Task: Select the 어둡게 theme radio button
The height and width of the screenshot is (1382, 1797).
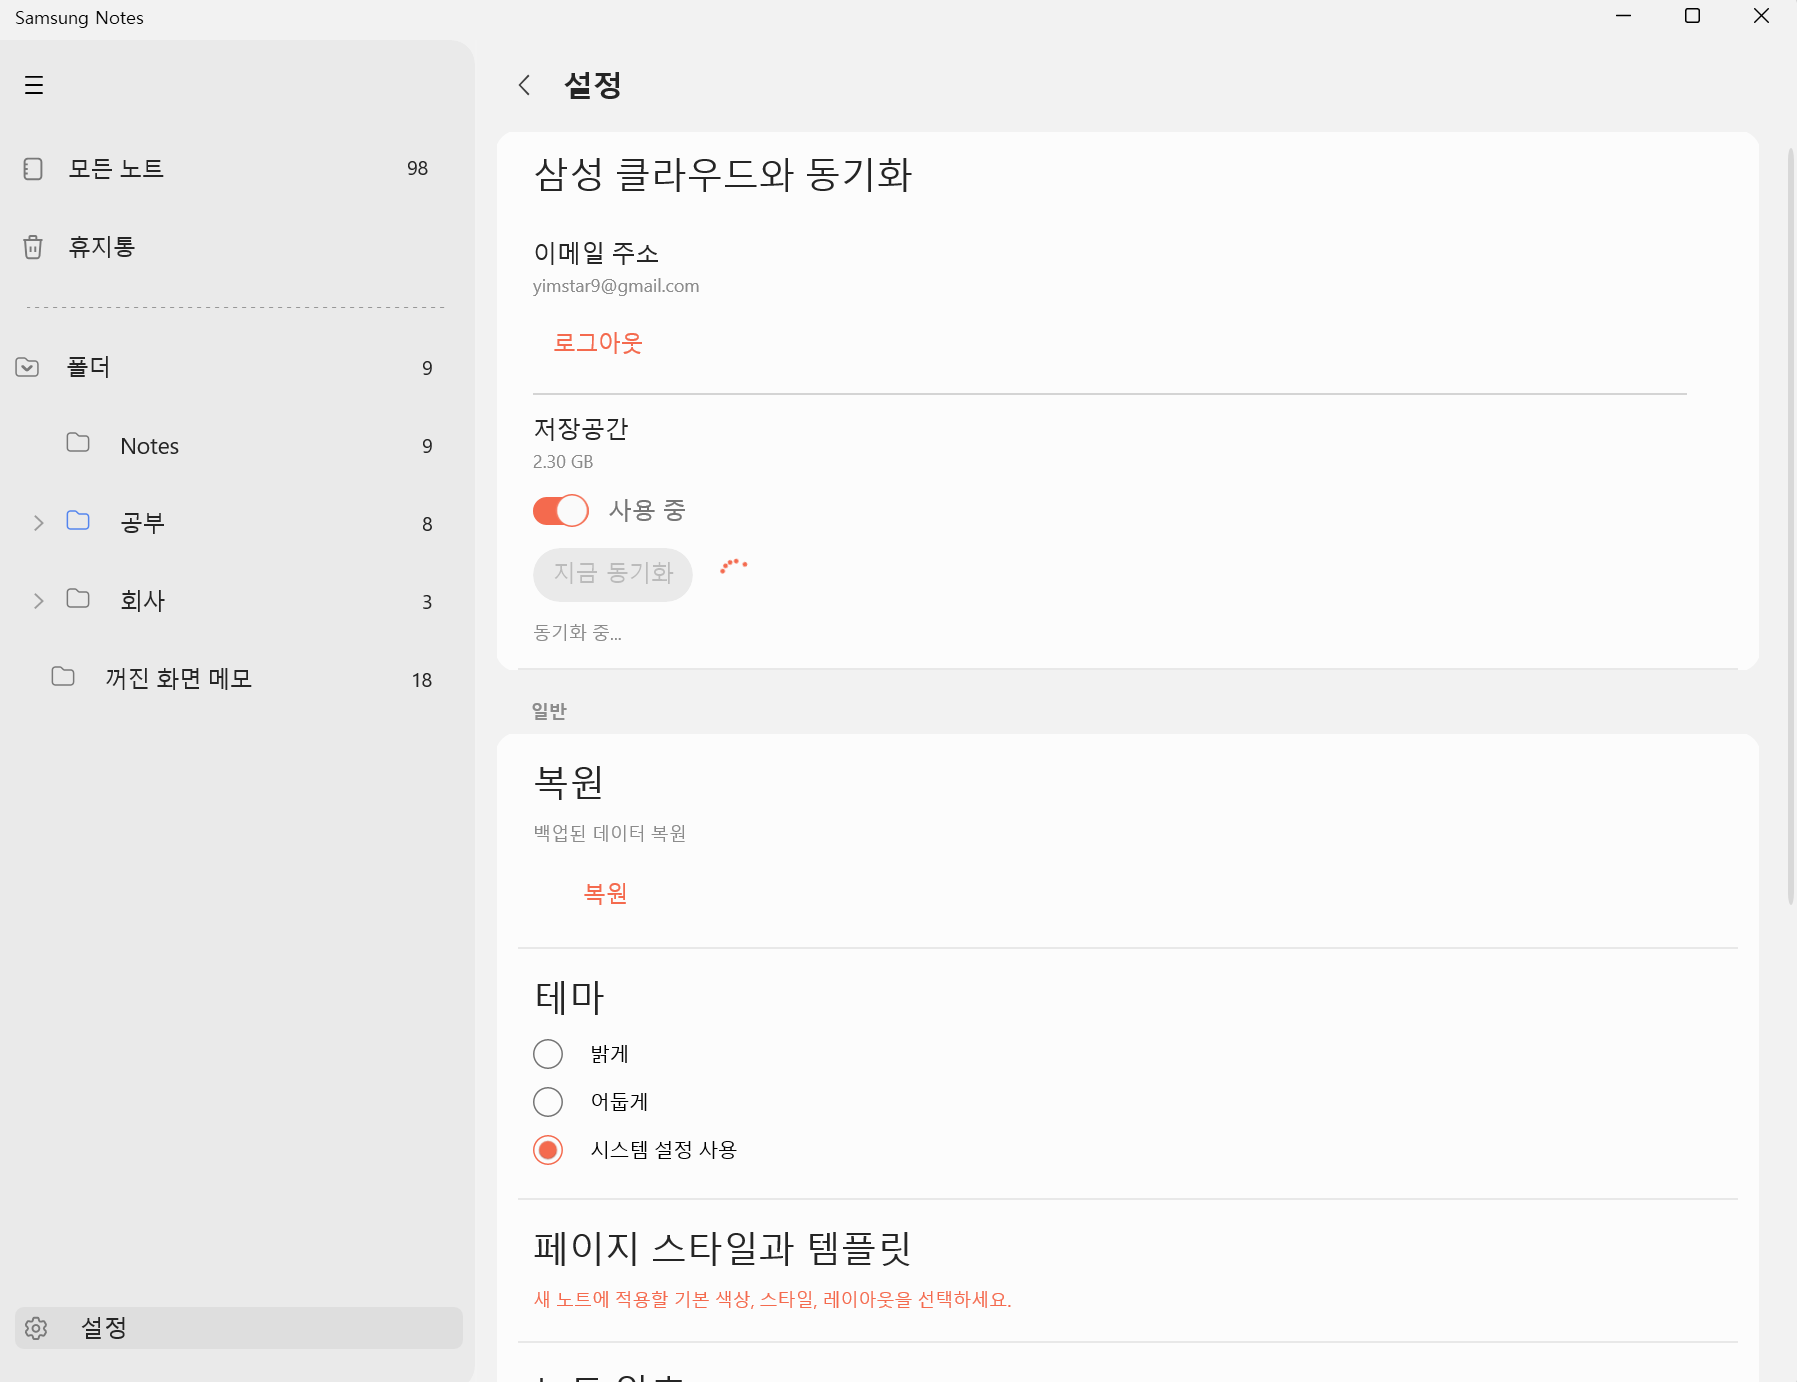Action: [548, 1102]
